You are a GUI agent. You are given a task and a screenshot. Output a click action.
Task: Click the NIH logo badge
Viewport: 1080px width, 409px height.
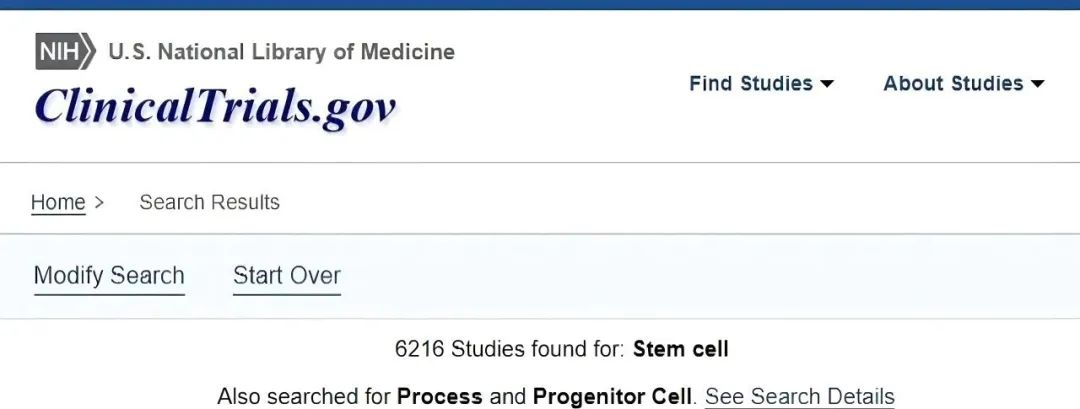click(x=65, y=52)
